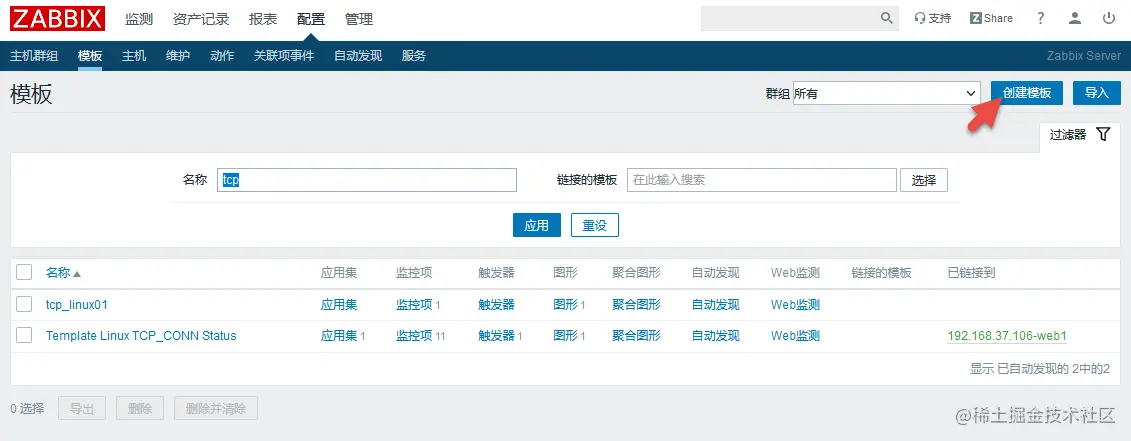Open 应用集 for tcp_linux01

coord(339,305)
